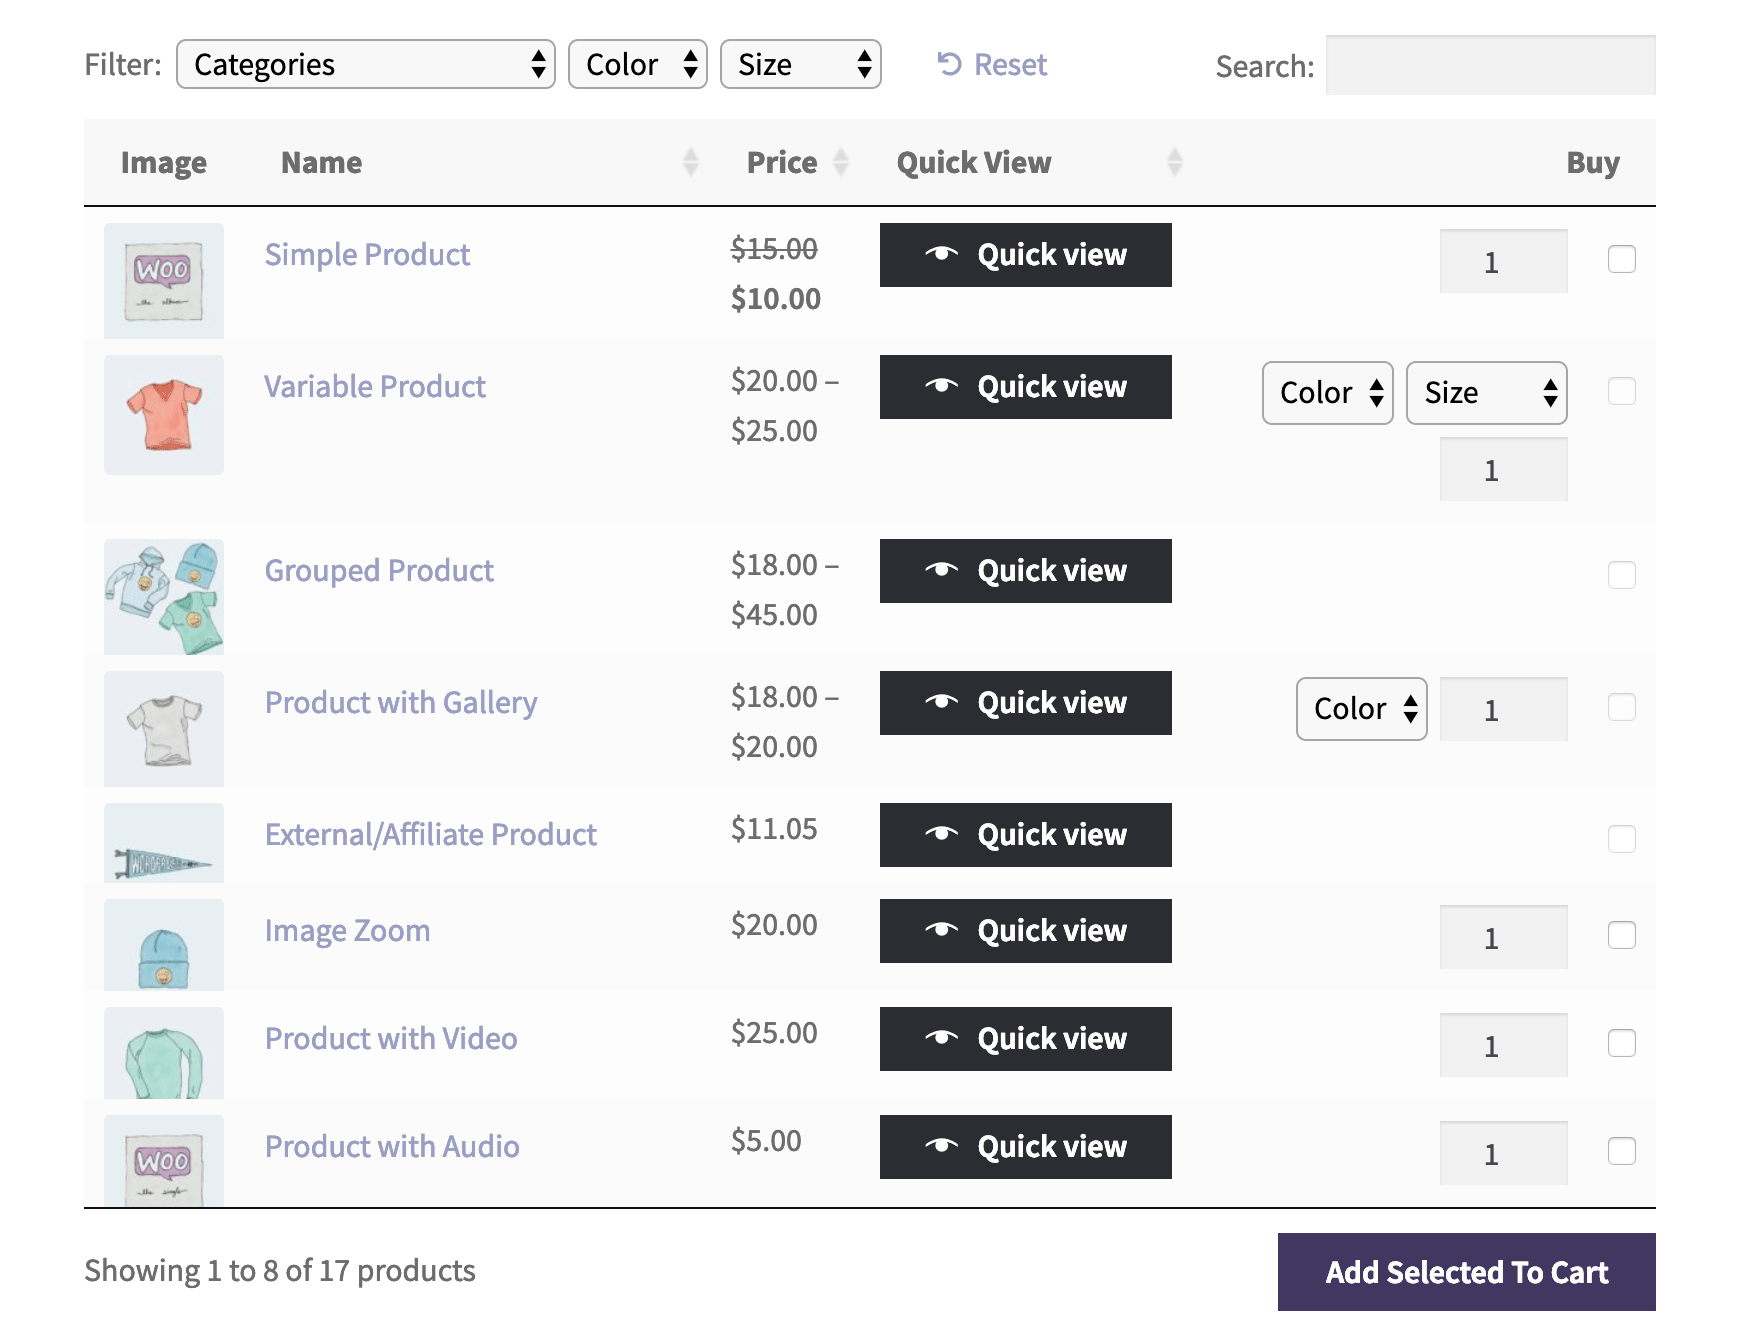The image size is (1747, 1330).
Task: Click the quantity field for Product with Video
Action: [x=1502, y=1045]
